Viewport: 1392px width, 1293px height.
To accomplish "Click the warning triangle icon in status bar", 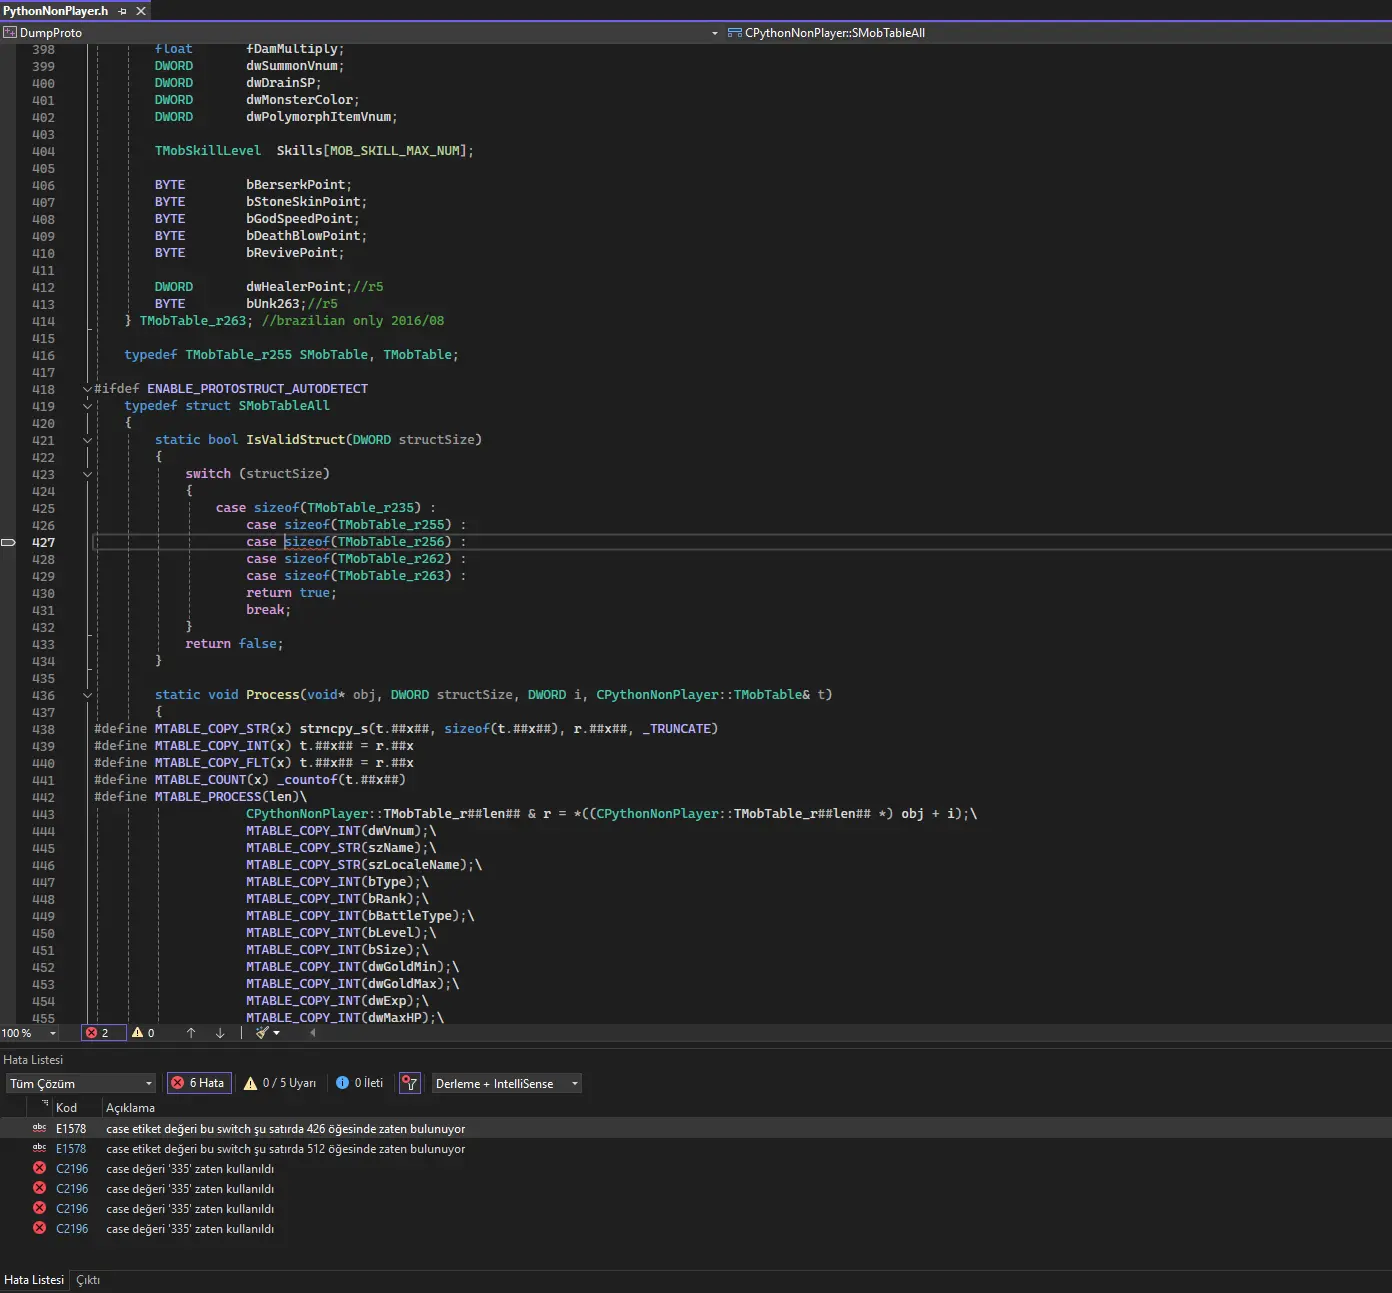I will 138,1033.
